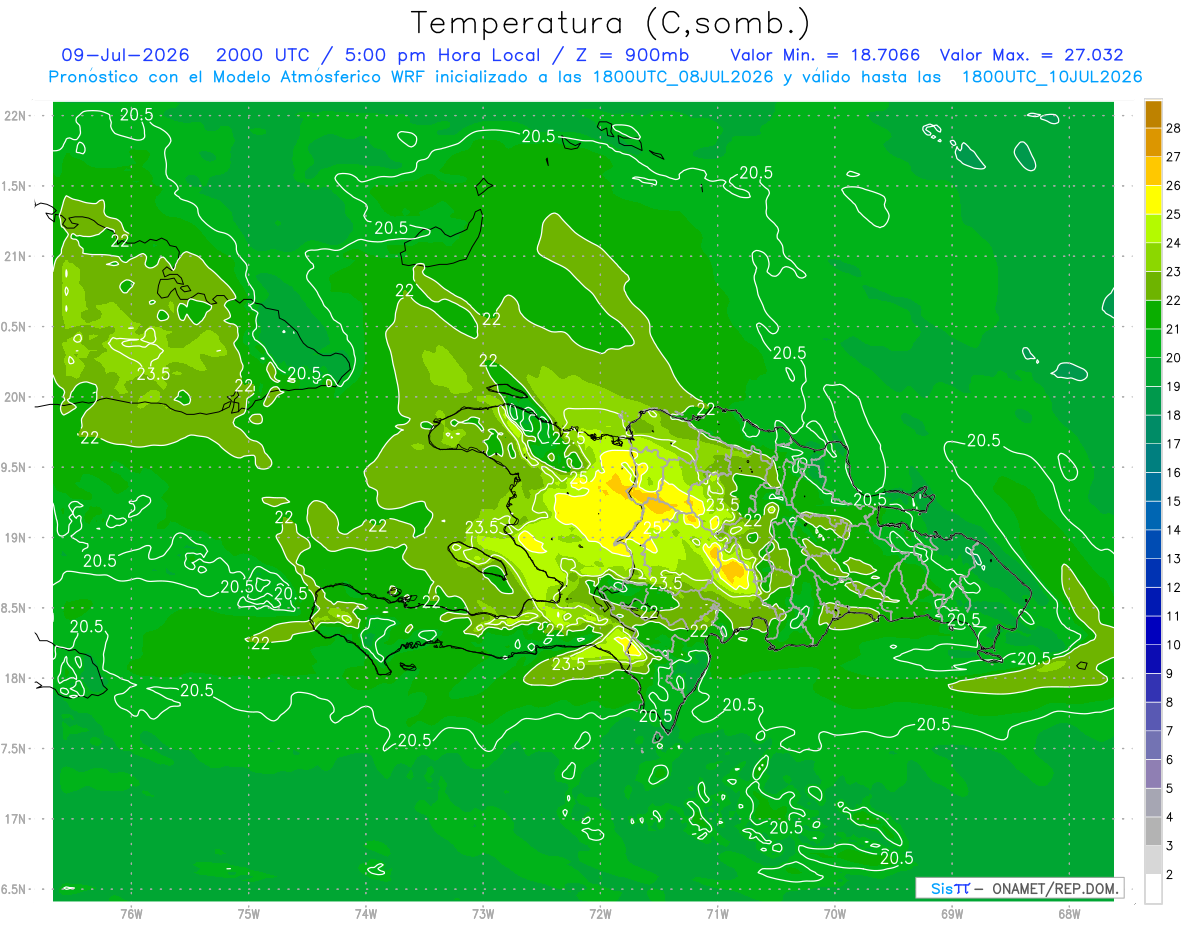
Task: Select the '09-Jul-2026' date text
Action: pyautogui.click(x=127, y=55)
